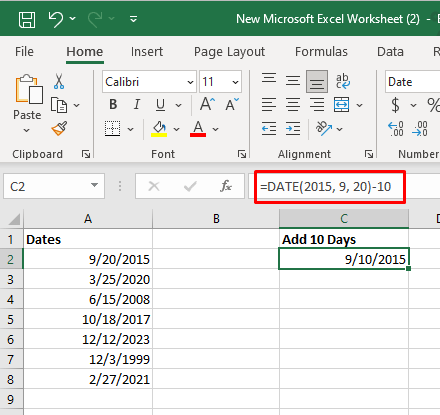440x415 pixels.
Task: Open the Page Layout tab
Action: [x=229, y=52]
